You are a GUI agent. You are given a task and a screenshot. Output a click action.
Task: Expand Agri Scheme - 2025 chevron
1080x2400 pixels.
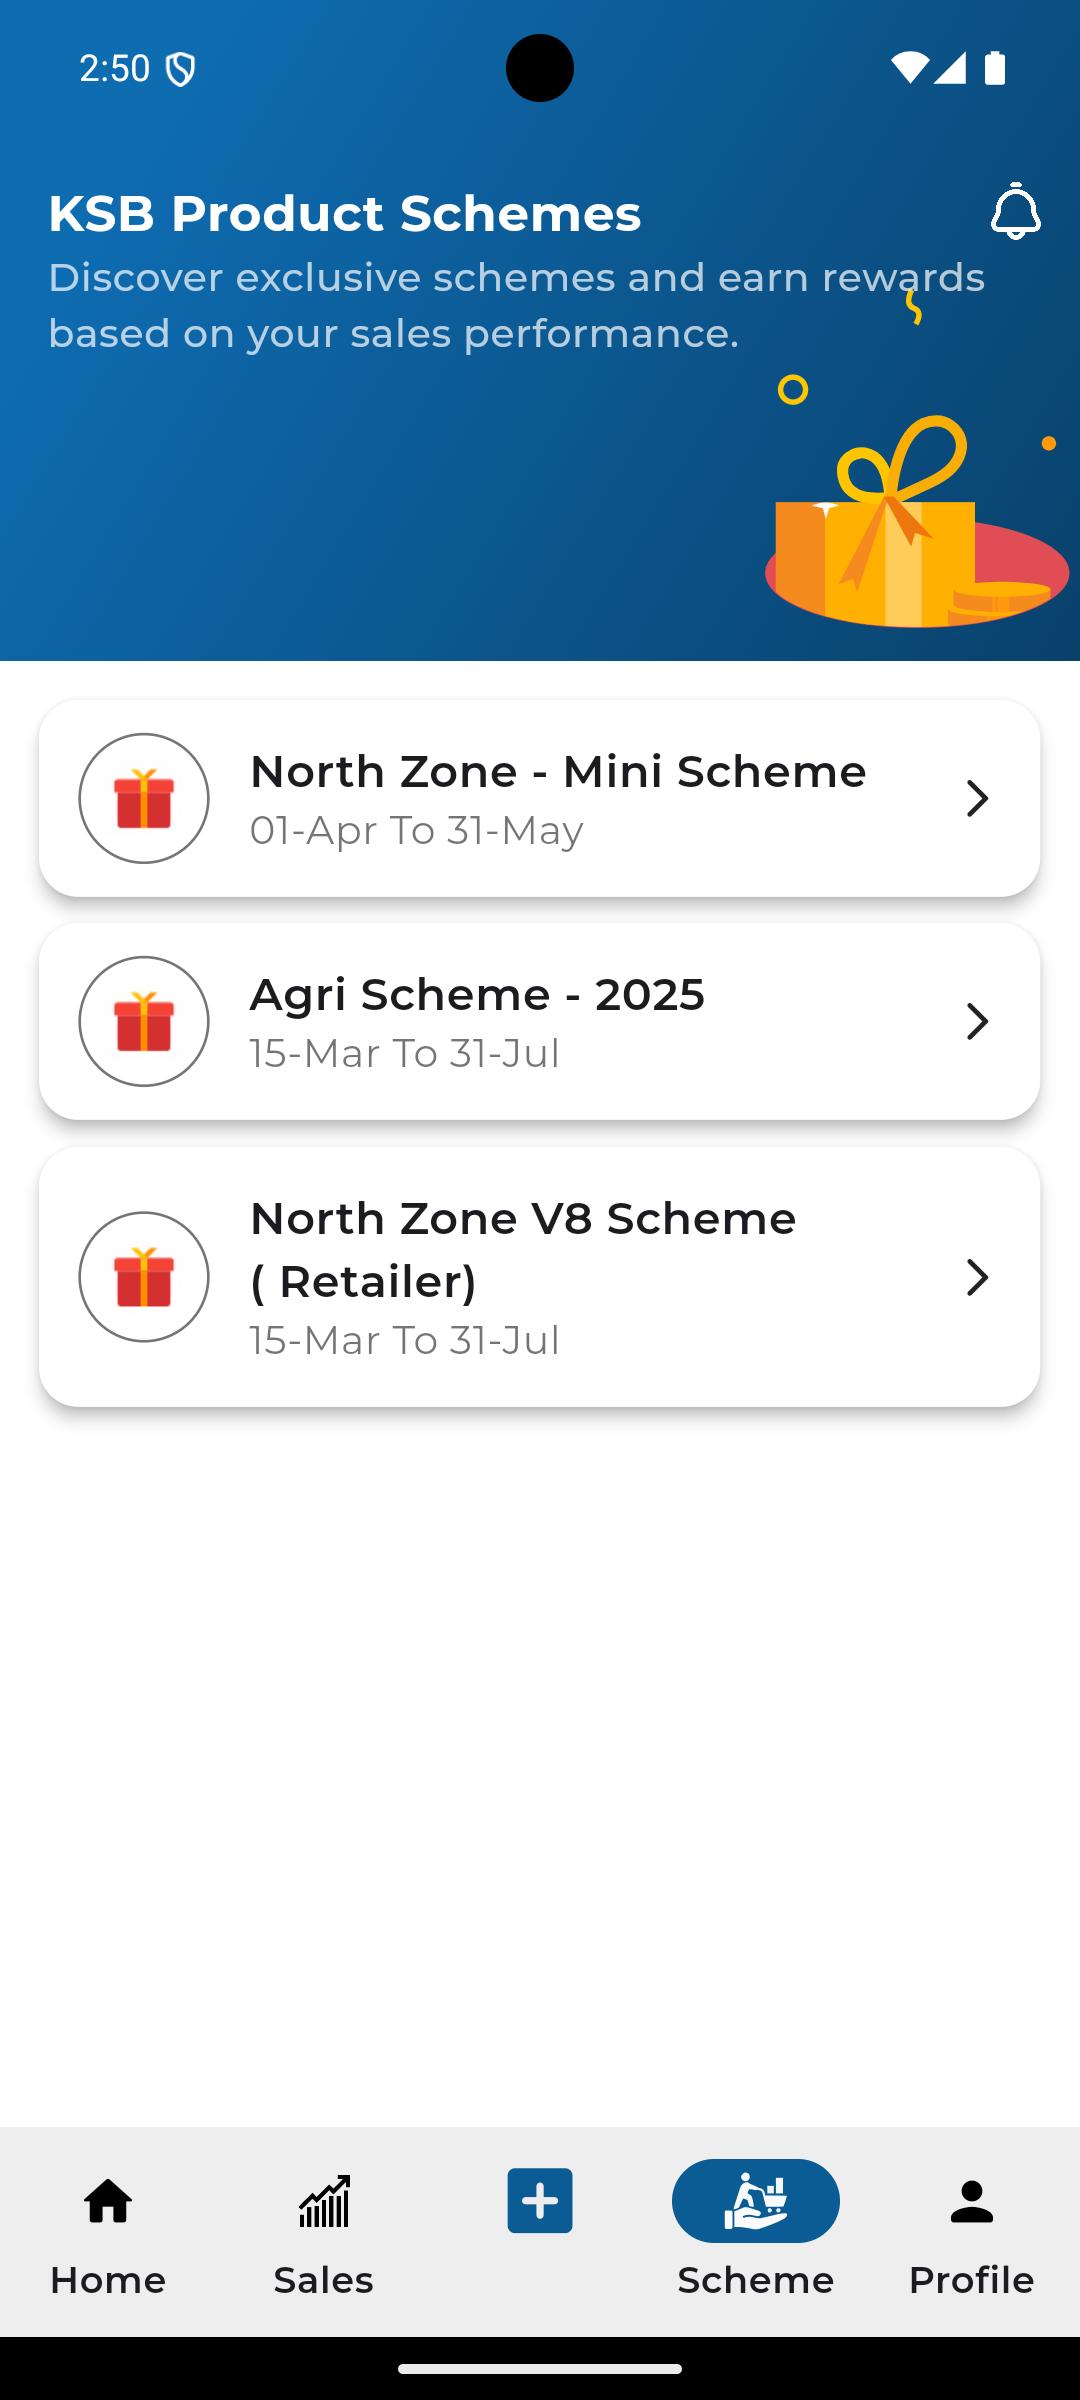(977, 1021)
